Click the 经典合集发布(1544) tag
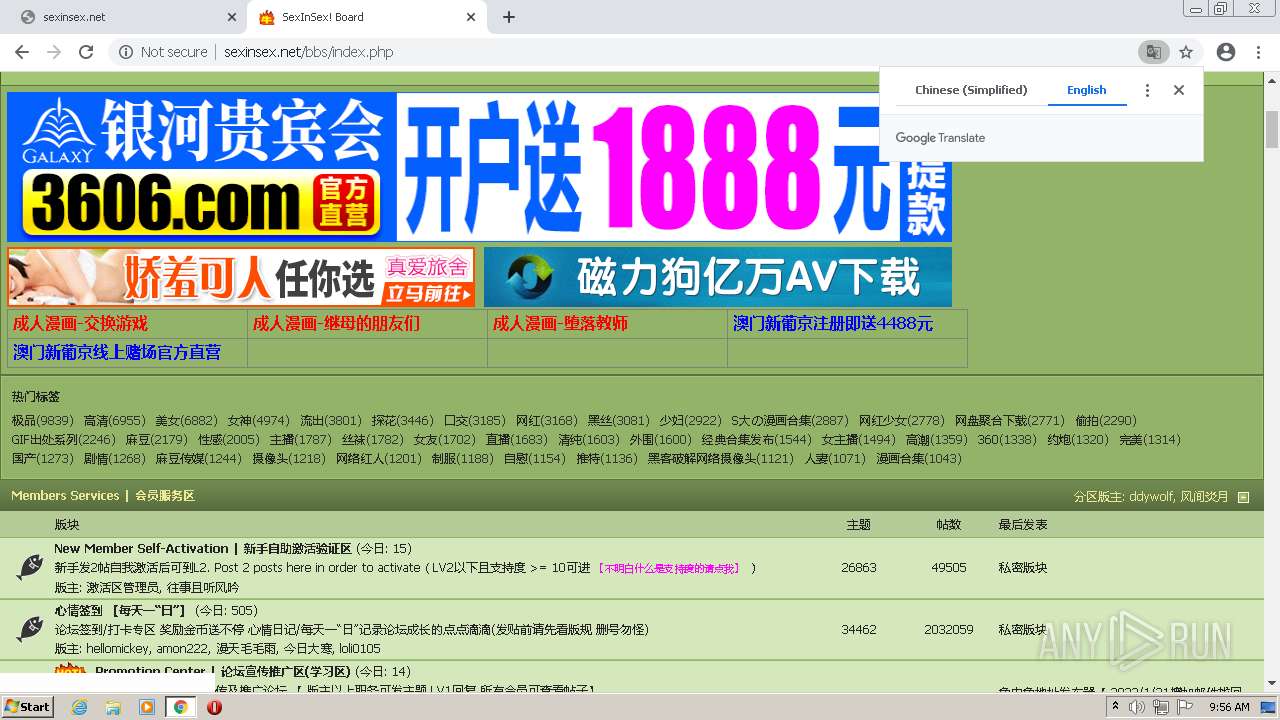 tap(756, 440)
